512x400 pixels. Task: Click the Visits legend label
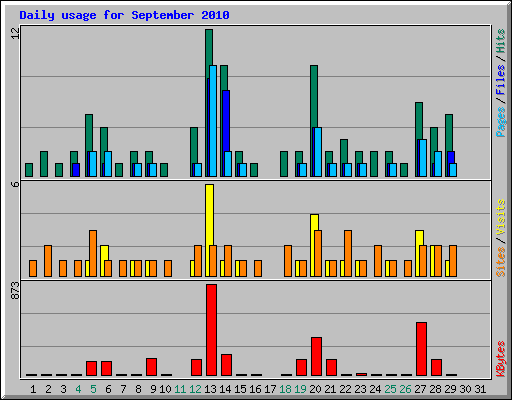[x=500, y=217]
